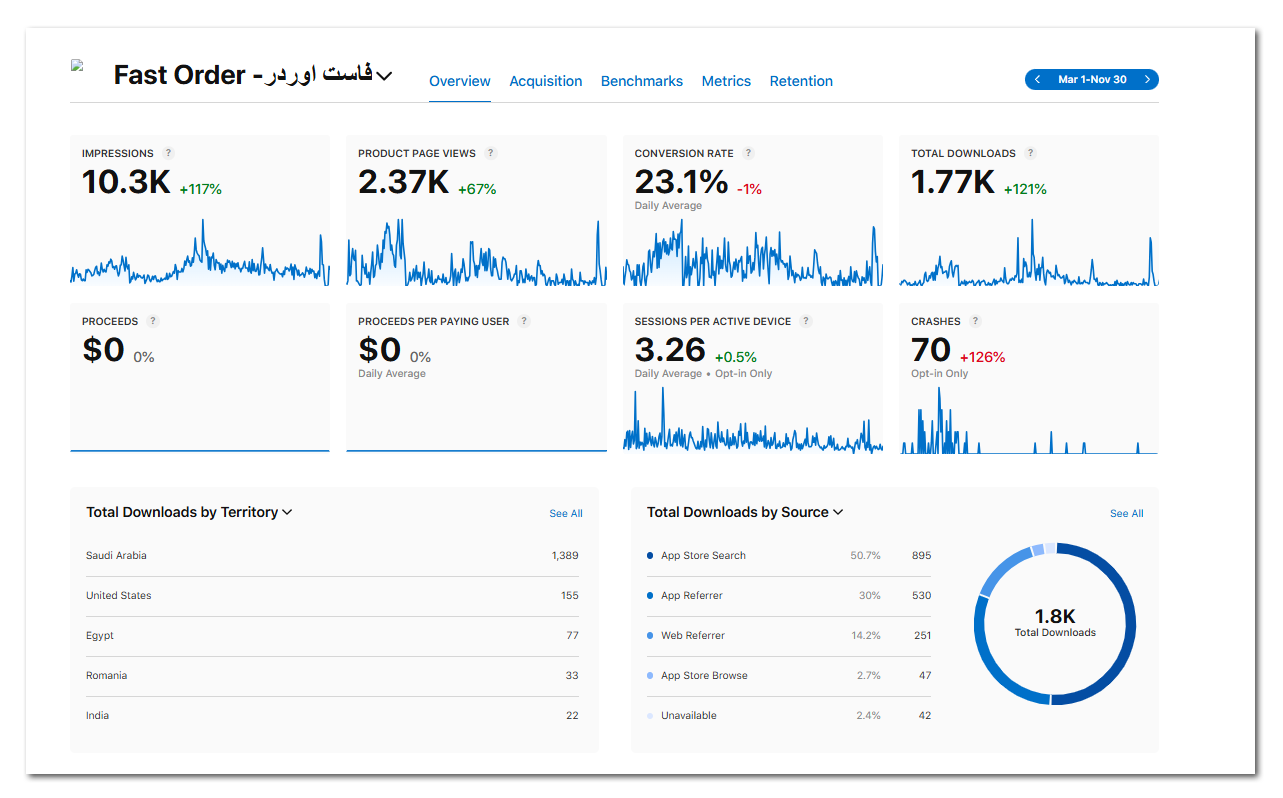1283x798 pixels.
Task: Select the India territory row
Action: pos(332,716)
